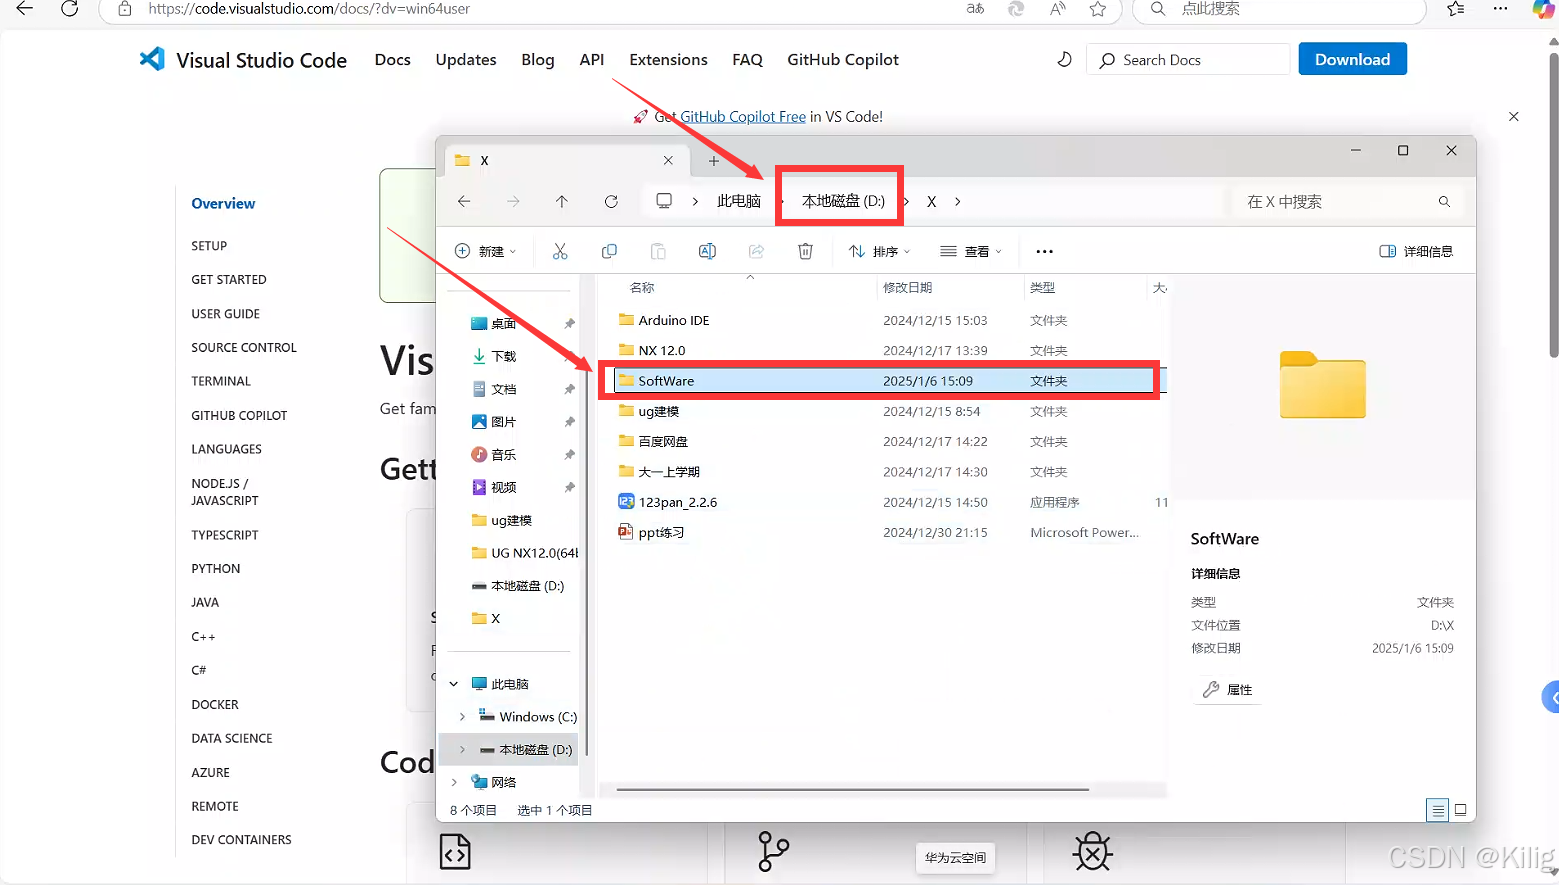Click the Delete trash icon in Explorer
This screenshot has width=1559, height=885.
pos(805,251)
